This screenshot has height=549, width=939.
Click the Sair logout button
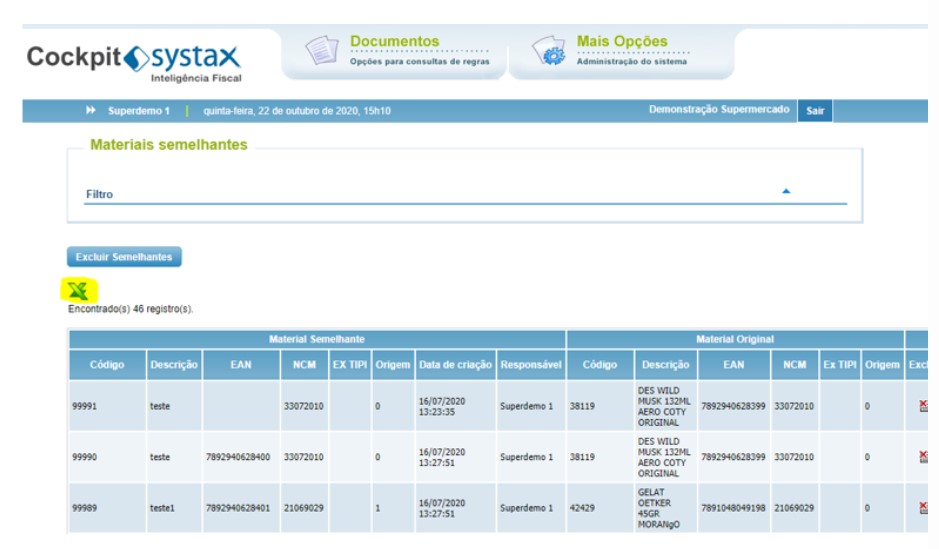pos(815,111)
